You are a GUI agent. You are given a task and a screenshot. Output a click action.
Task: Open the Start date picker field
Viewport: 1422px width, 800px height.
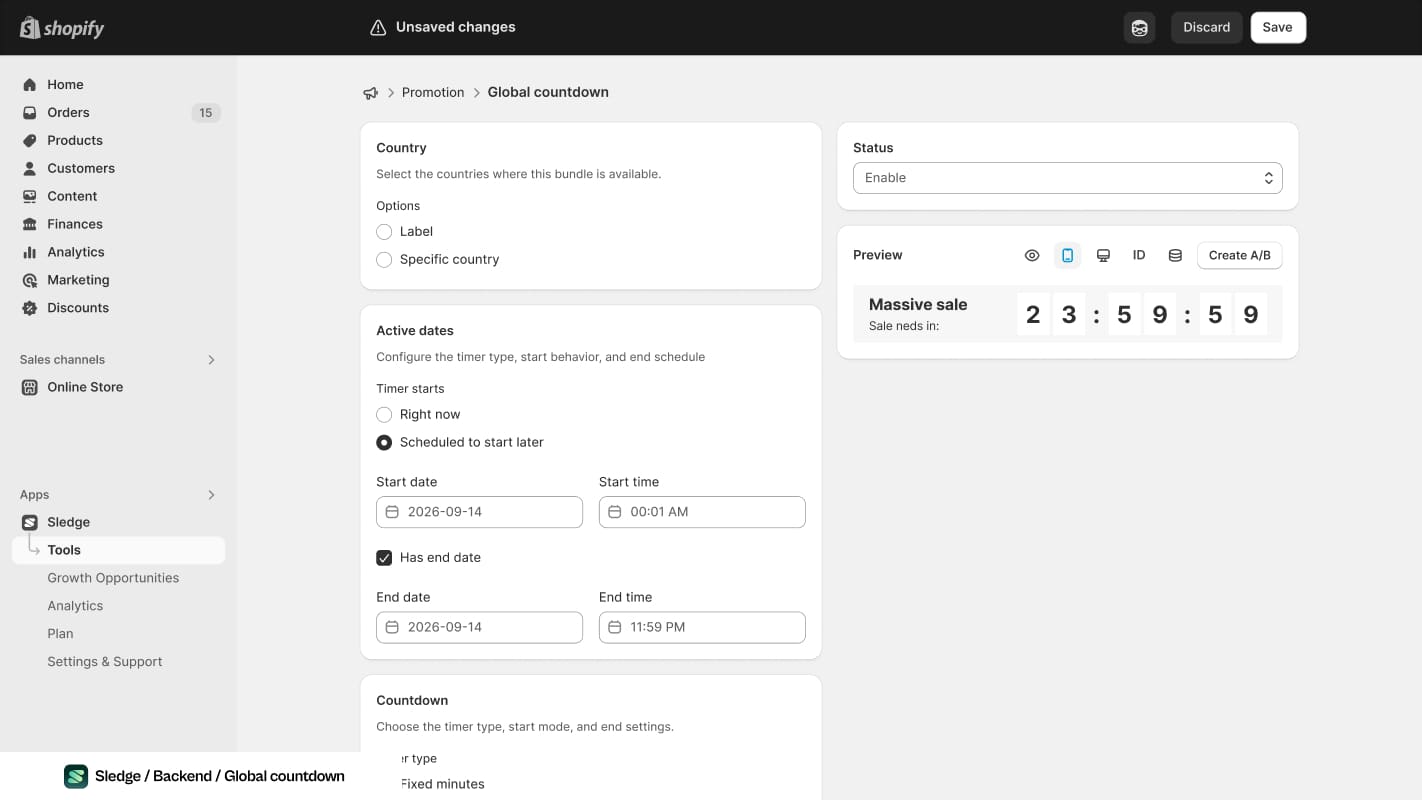point(479,512)
